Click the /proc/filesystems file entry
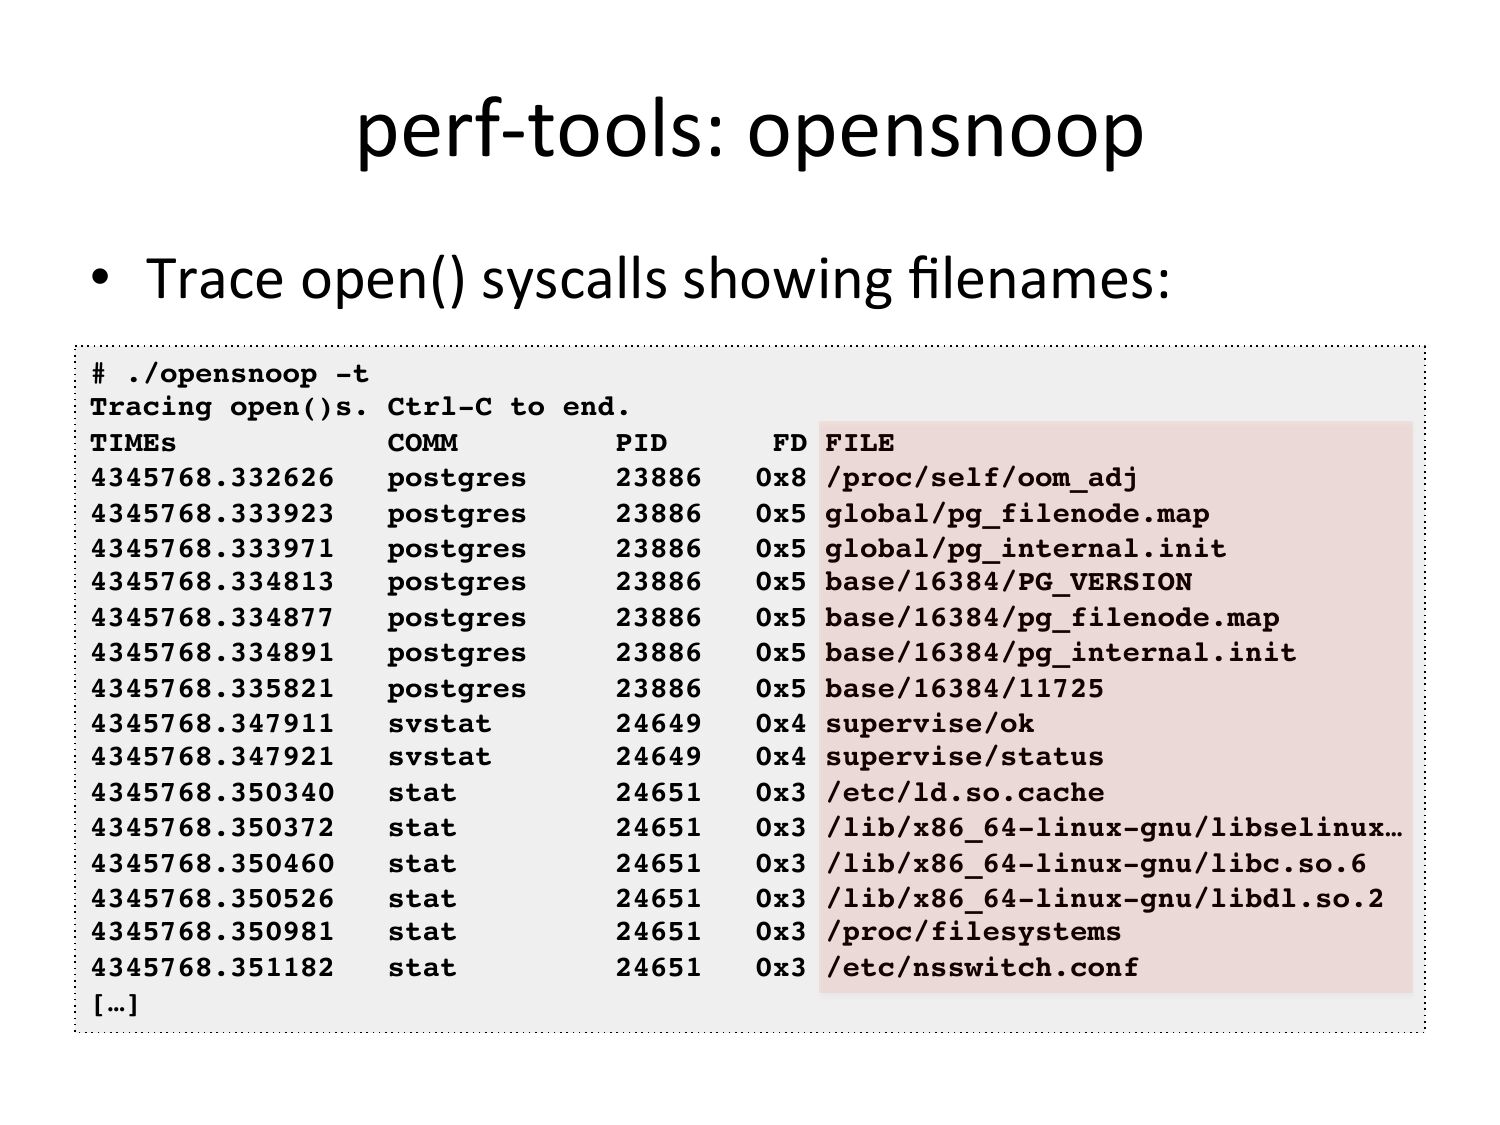The height and width of the screenshot is (1125, 1500). click(973, 932)
